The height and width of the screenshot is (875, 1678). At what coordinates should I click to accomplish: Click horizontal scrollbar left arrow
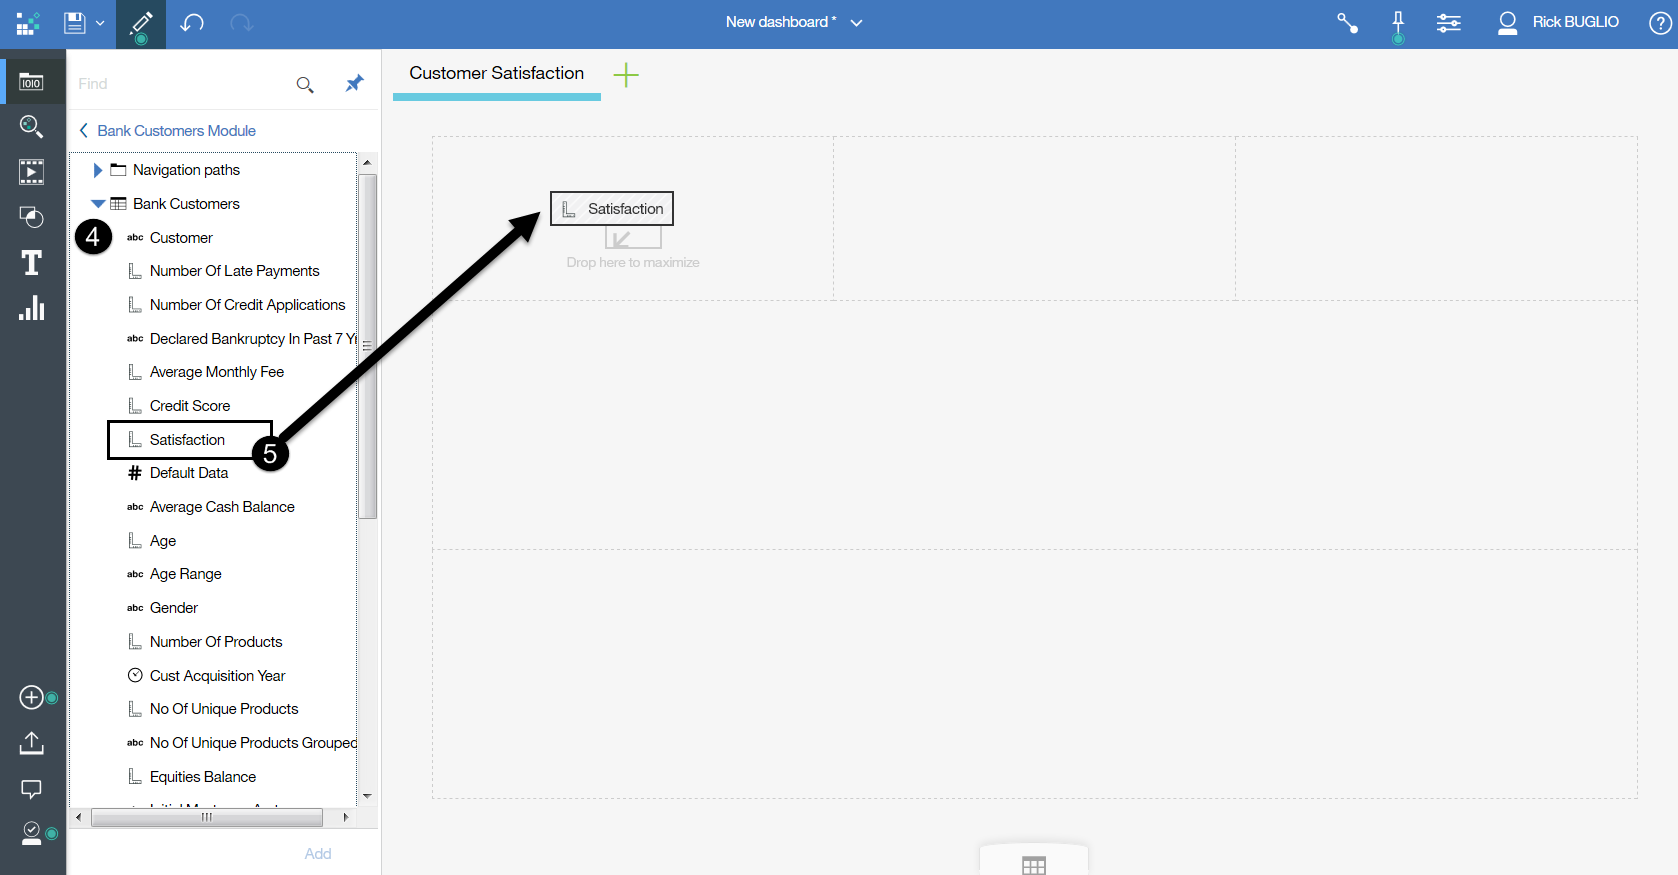pos(78,817)
